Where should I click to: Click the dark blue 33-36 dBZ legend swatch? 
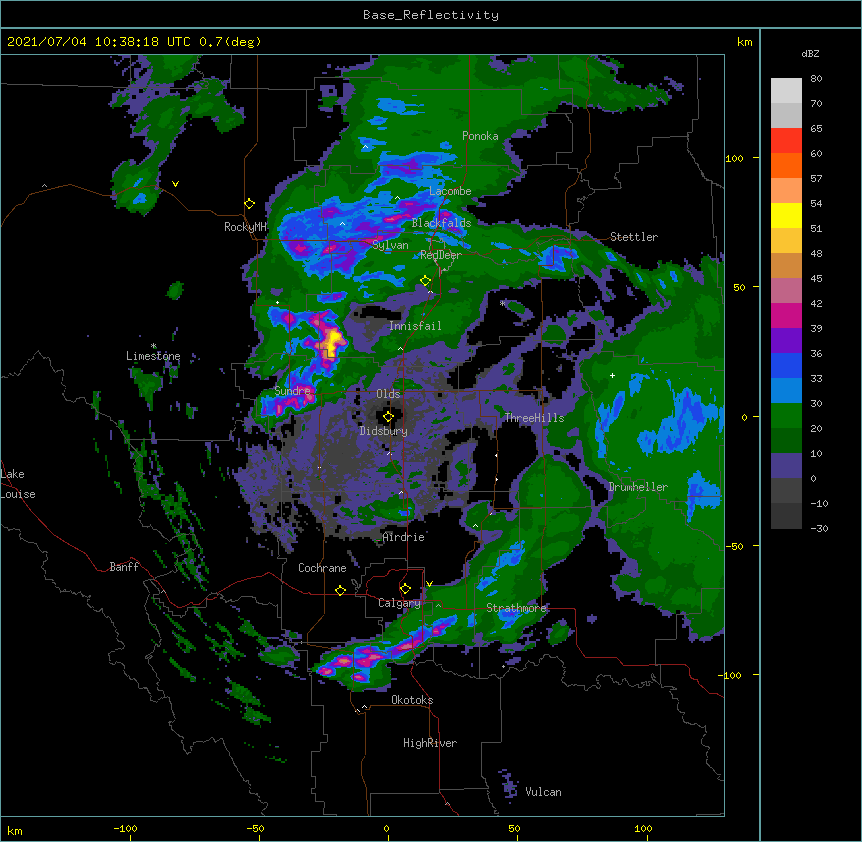(786, 365)
